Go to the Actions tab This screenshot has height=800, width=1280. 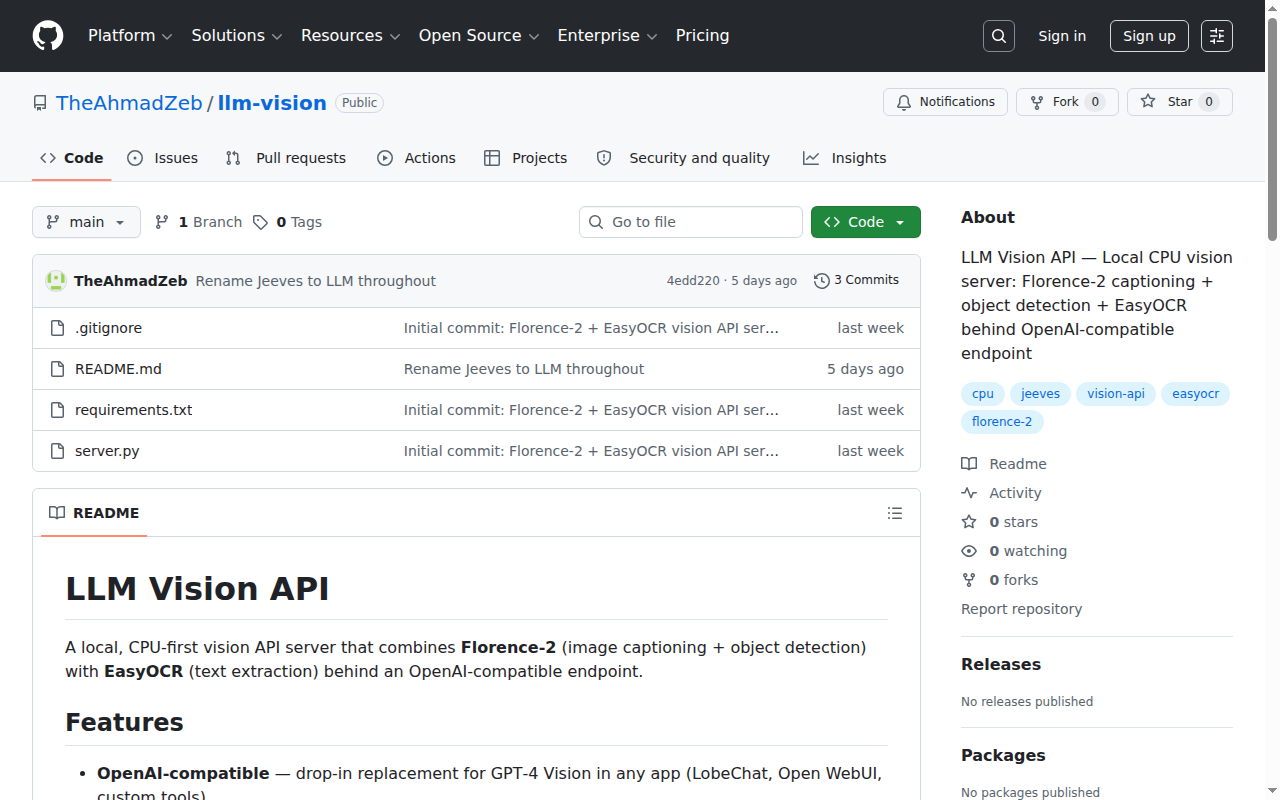coord(416,158)
